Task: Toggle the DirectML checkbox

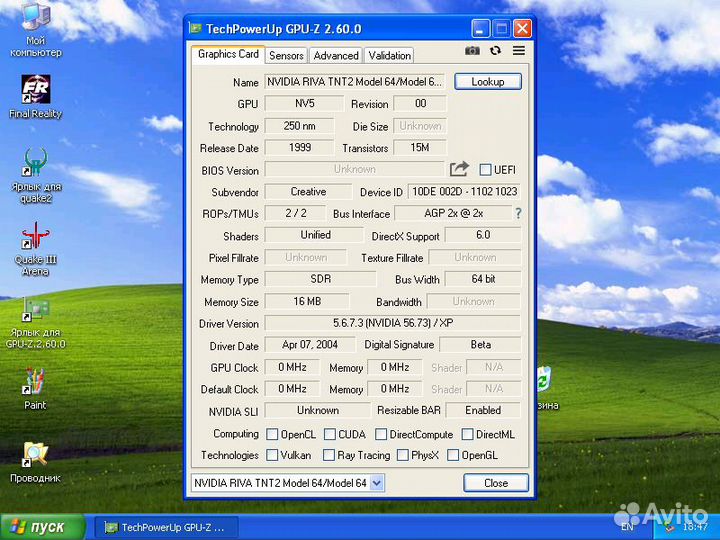Action: [467, 434]
